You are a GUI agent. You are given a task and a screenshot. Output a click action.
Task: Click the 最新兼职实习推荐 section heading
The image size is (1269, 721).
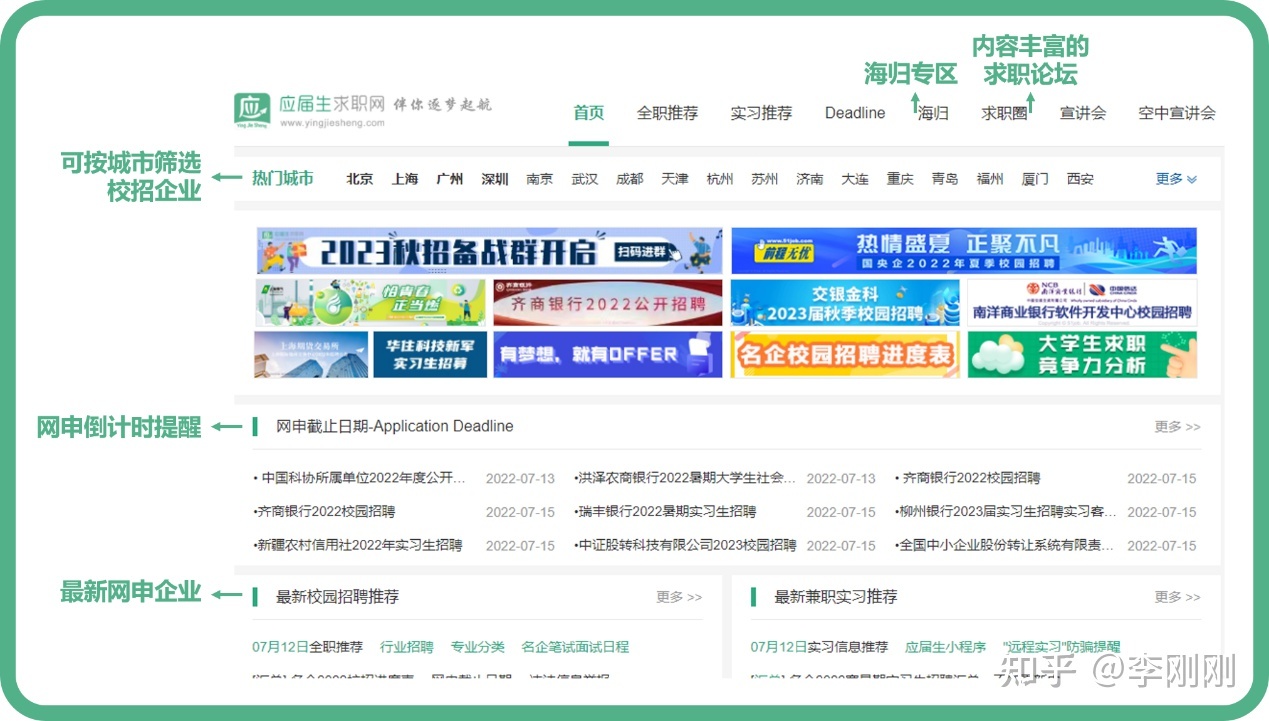pyautogui.click(x=836, y=597)
